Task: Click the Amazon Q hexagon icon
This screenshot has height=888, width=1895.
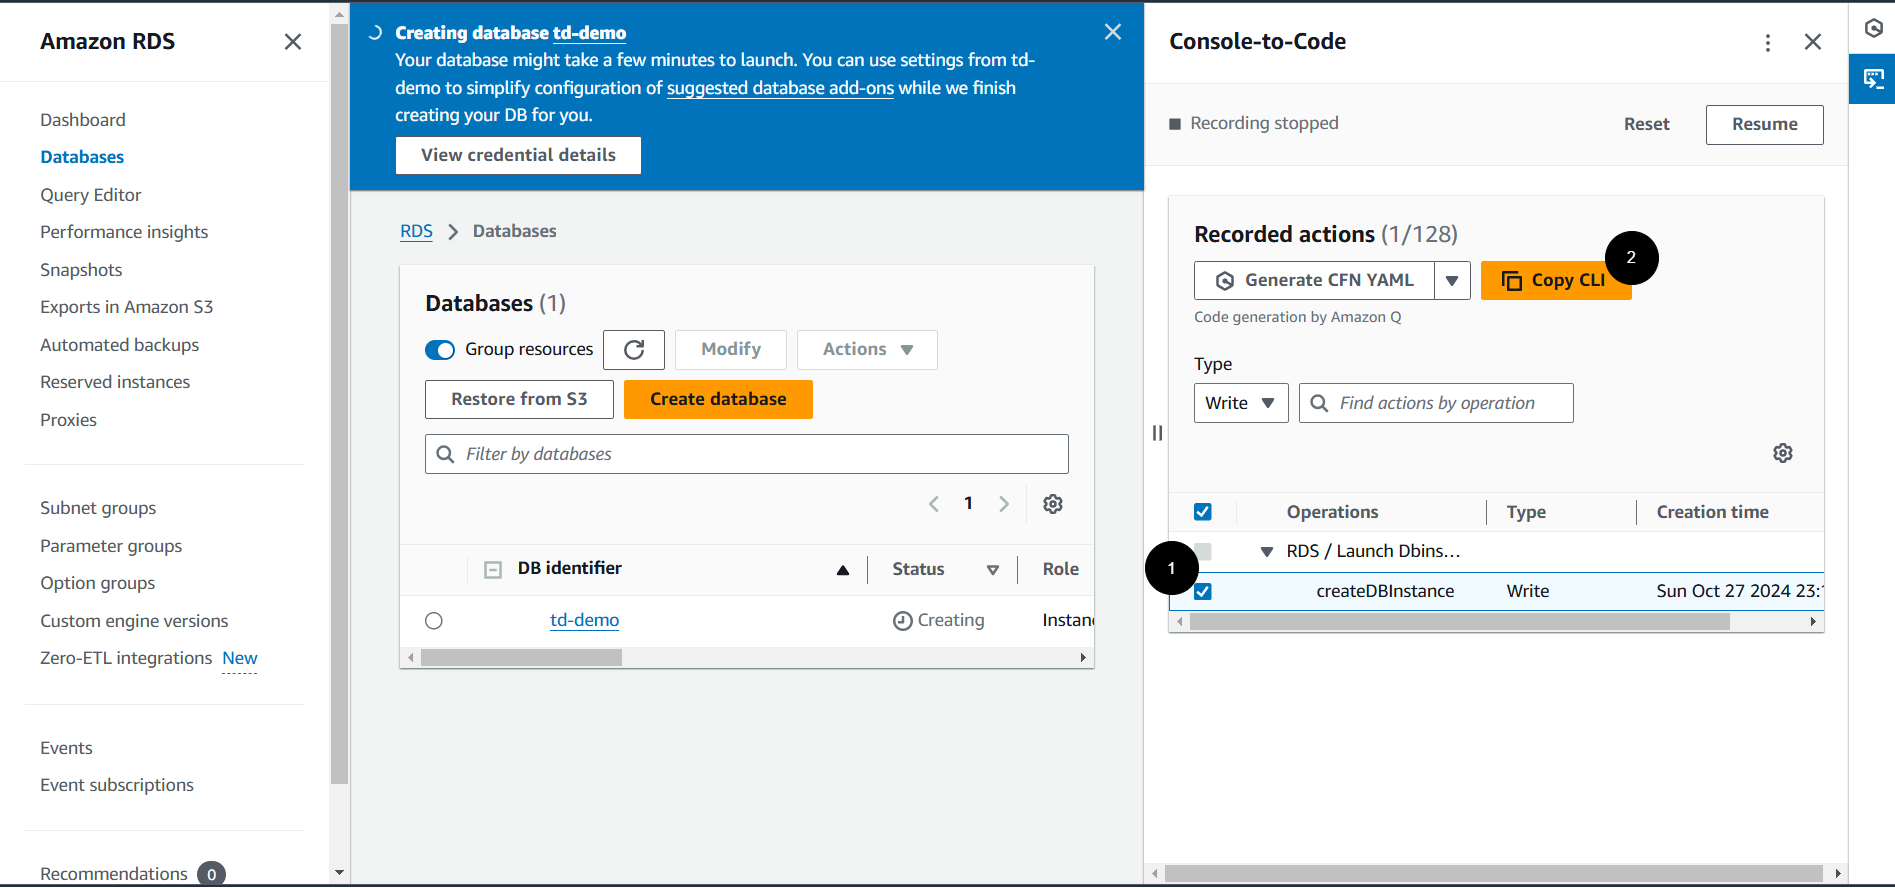Action: (x=1873, y=28)
